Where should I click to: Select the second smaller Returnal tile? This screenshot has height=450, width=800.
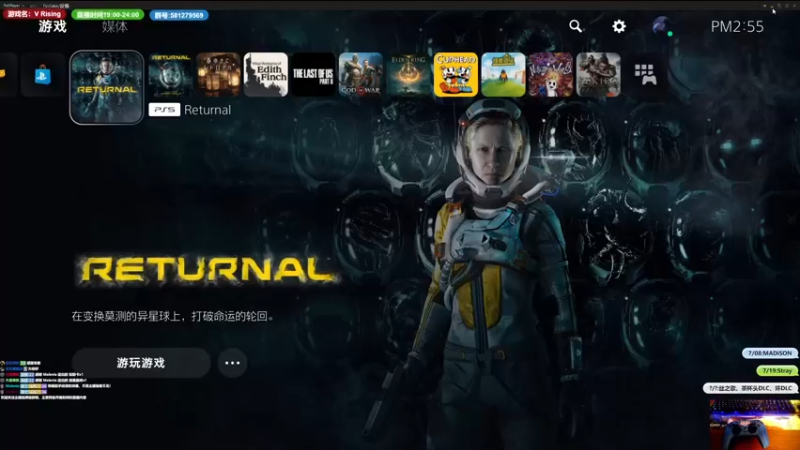click(x=171, y=74)
